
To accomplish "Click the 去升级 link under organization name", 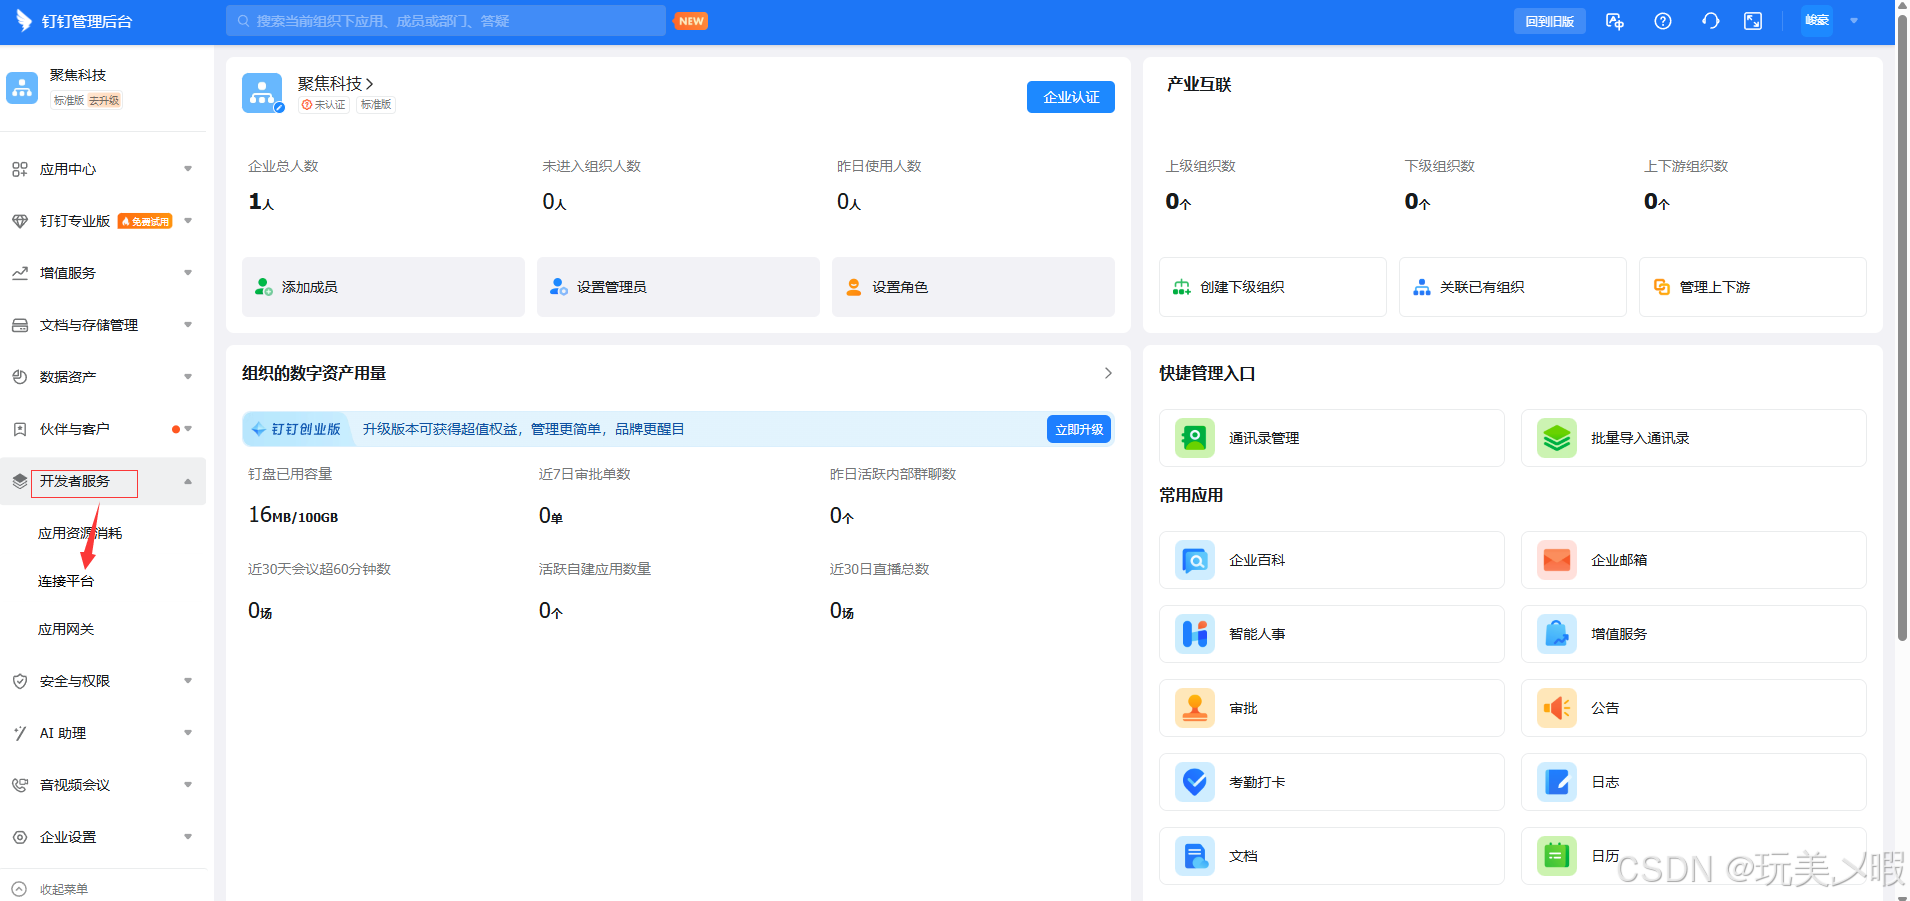I will (104, 100).
